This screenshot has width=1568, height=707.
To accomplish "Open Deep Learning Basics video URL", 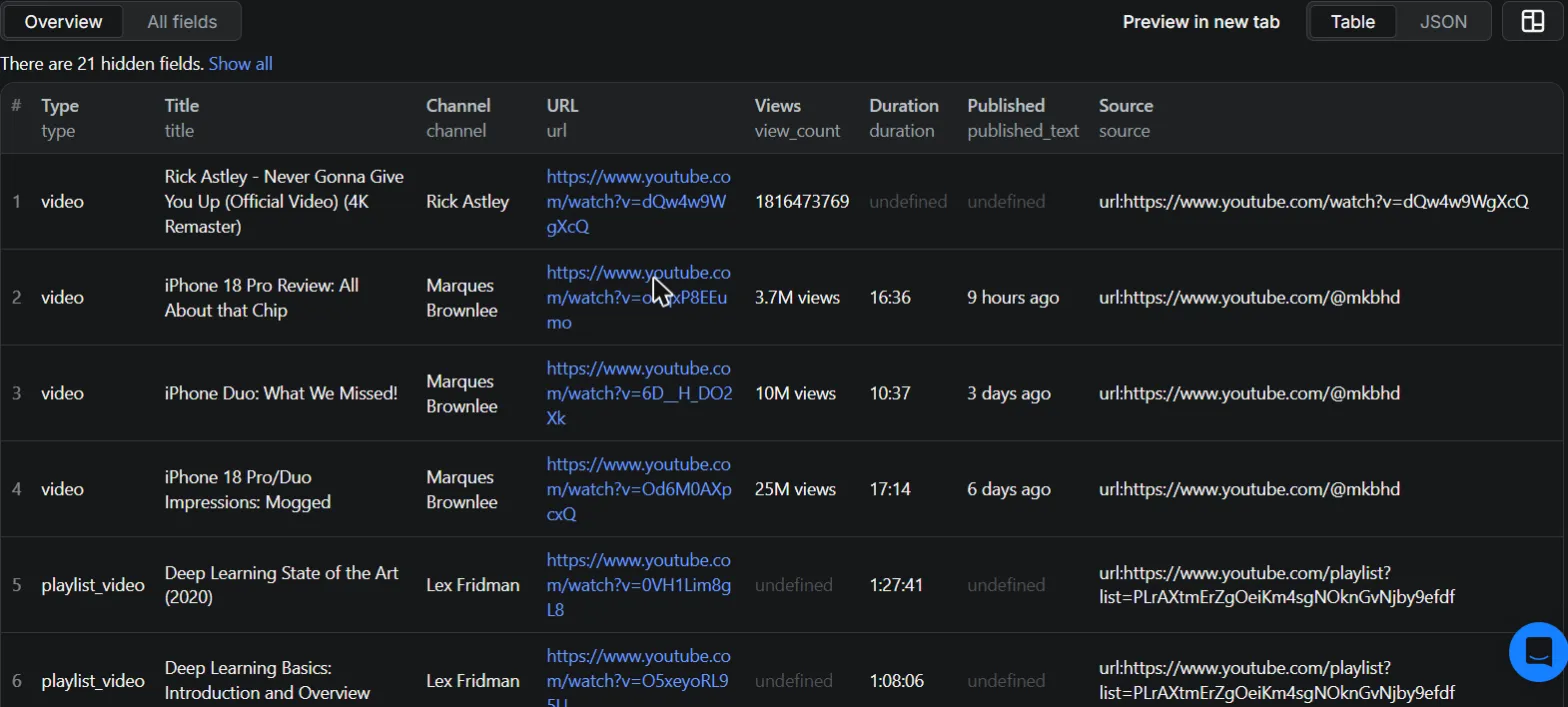I will [638, 680].
